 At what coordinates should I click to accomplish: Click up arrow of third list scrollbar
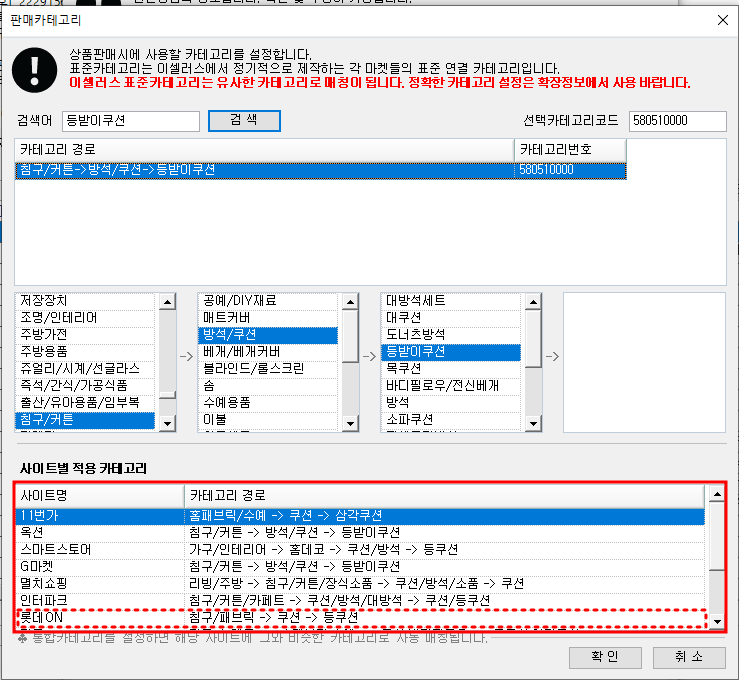pos(533,301)
